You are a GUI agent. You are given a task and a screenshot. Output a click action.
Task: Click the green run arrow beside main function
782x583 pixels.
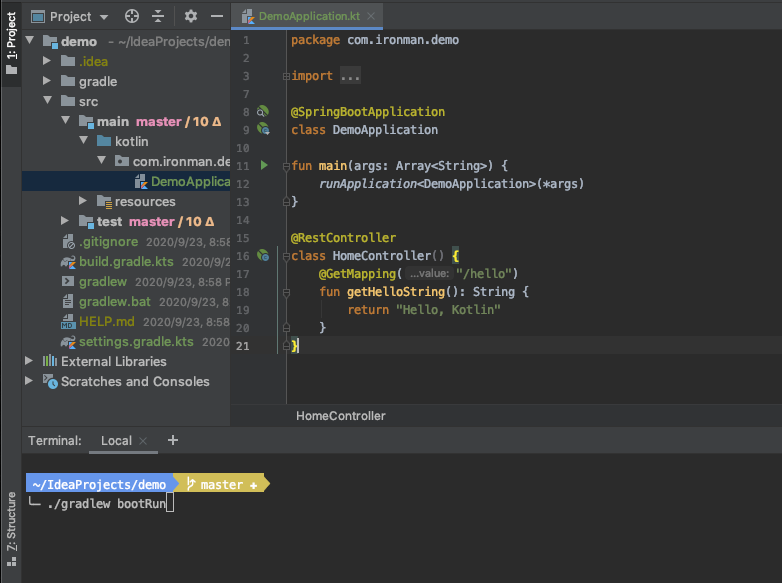pos(264,165)
